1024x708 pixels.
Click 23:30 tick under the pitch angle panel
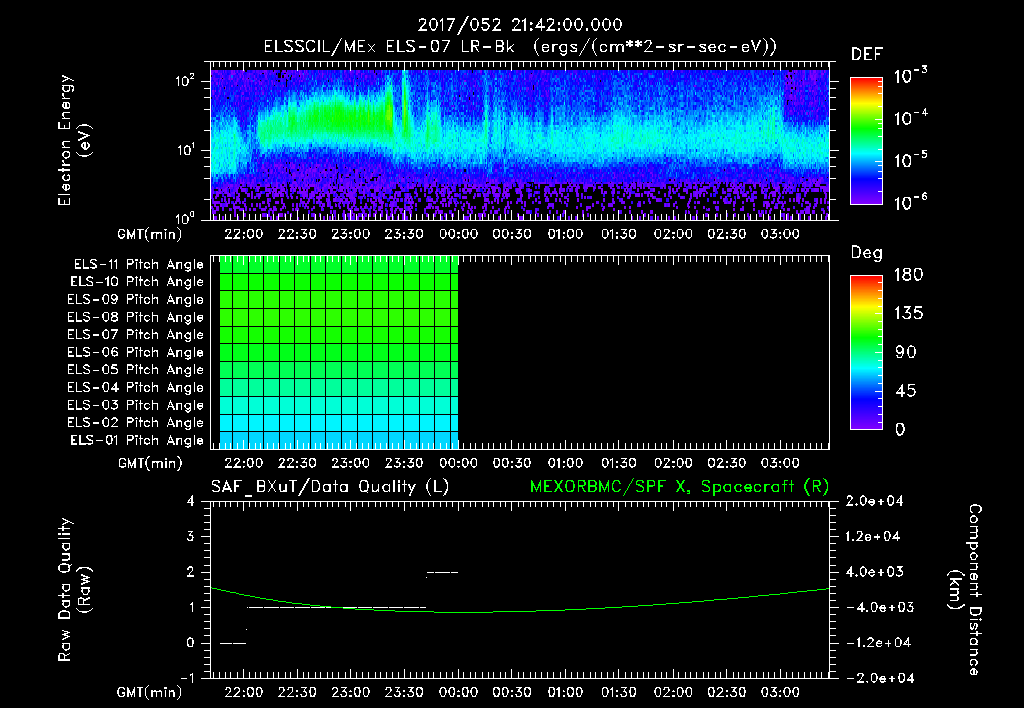(x=404, y=463)
